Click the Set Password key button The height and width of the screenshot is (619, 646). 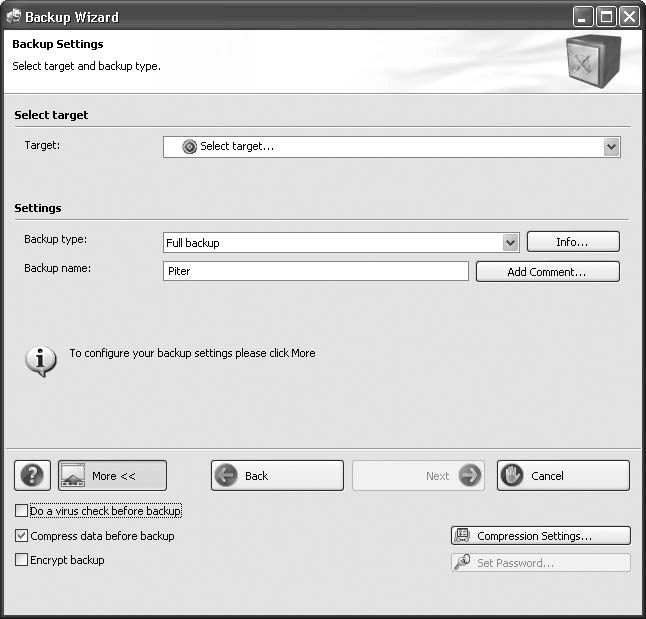point(540,563)
